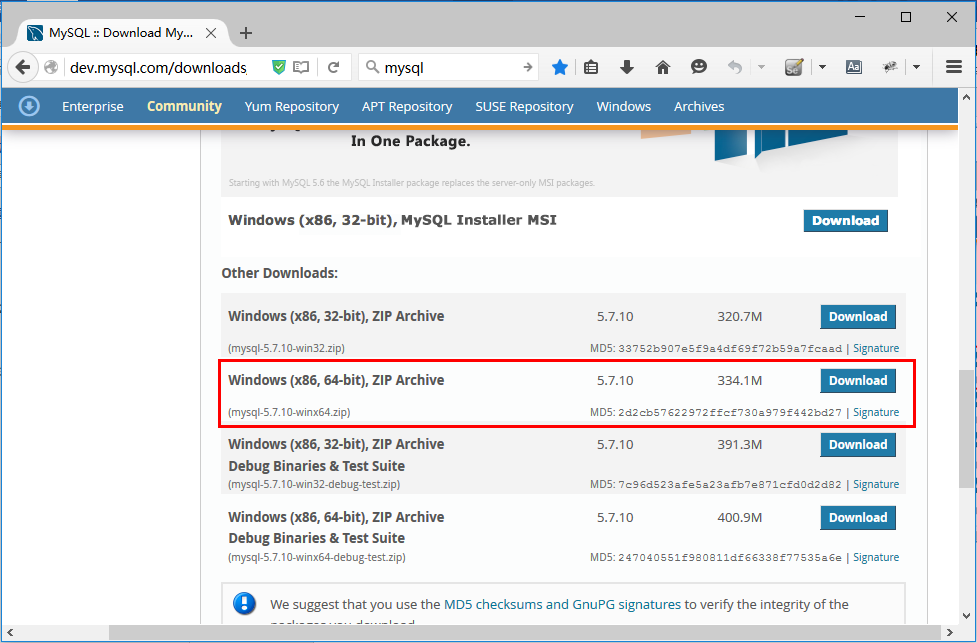Open Yum Repository page
Image resolution: width=977 pixels, height=643 pixels.
tap(292, 107)
